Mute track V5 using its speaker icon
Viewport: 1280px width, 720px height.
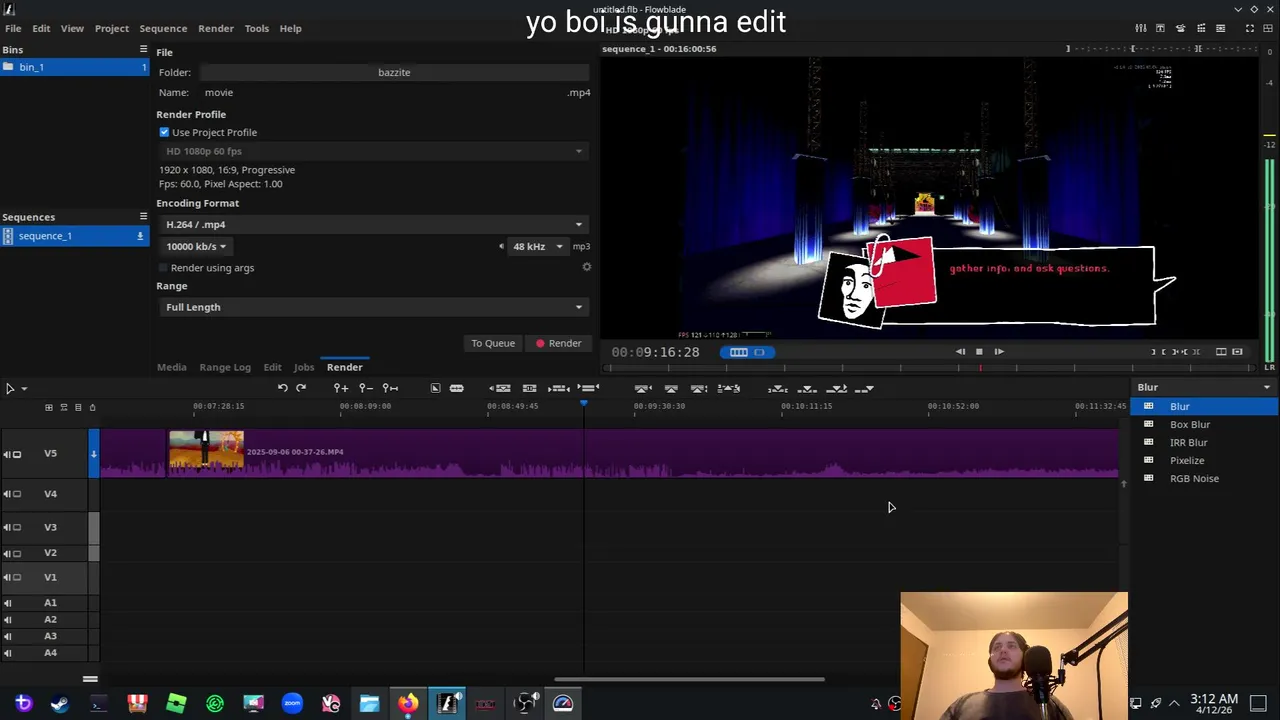tap(7, 454)
